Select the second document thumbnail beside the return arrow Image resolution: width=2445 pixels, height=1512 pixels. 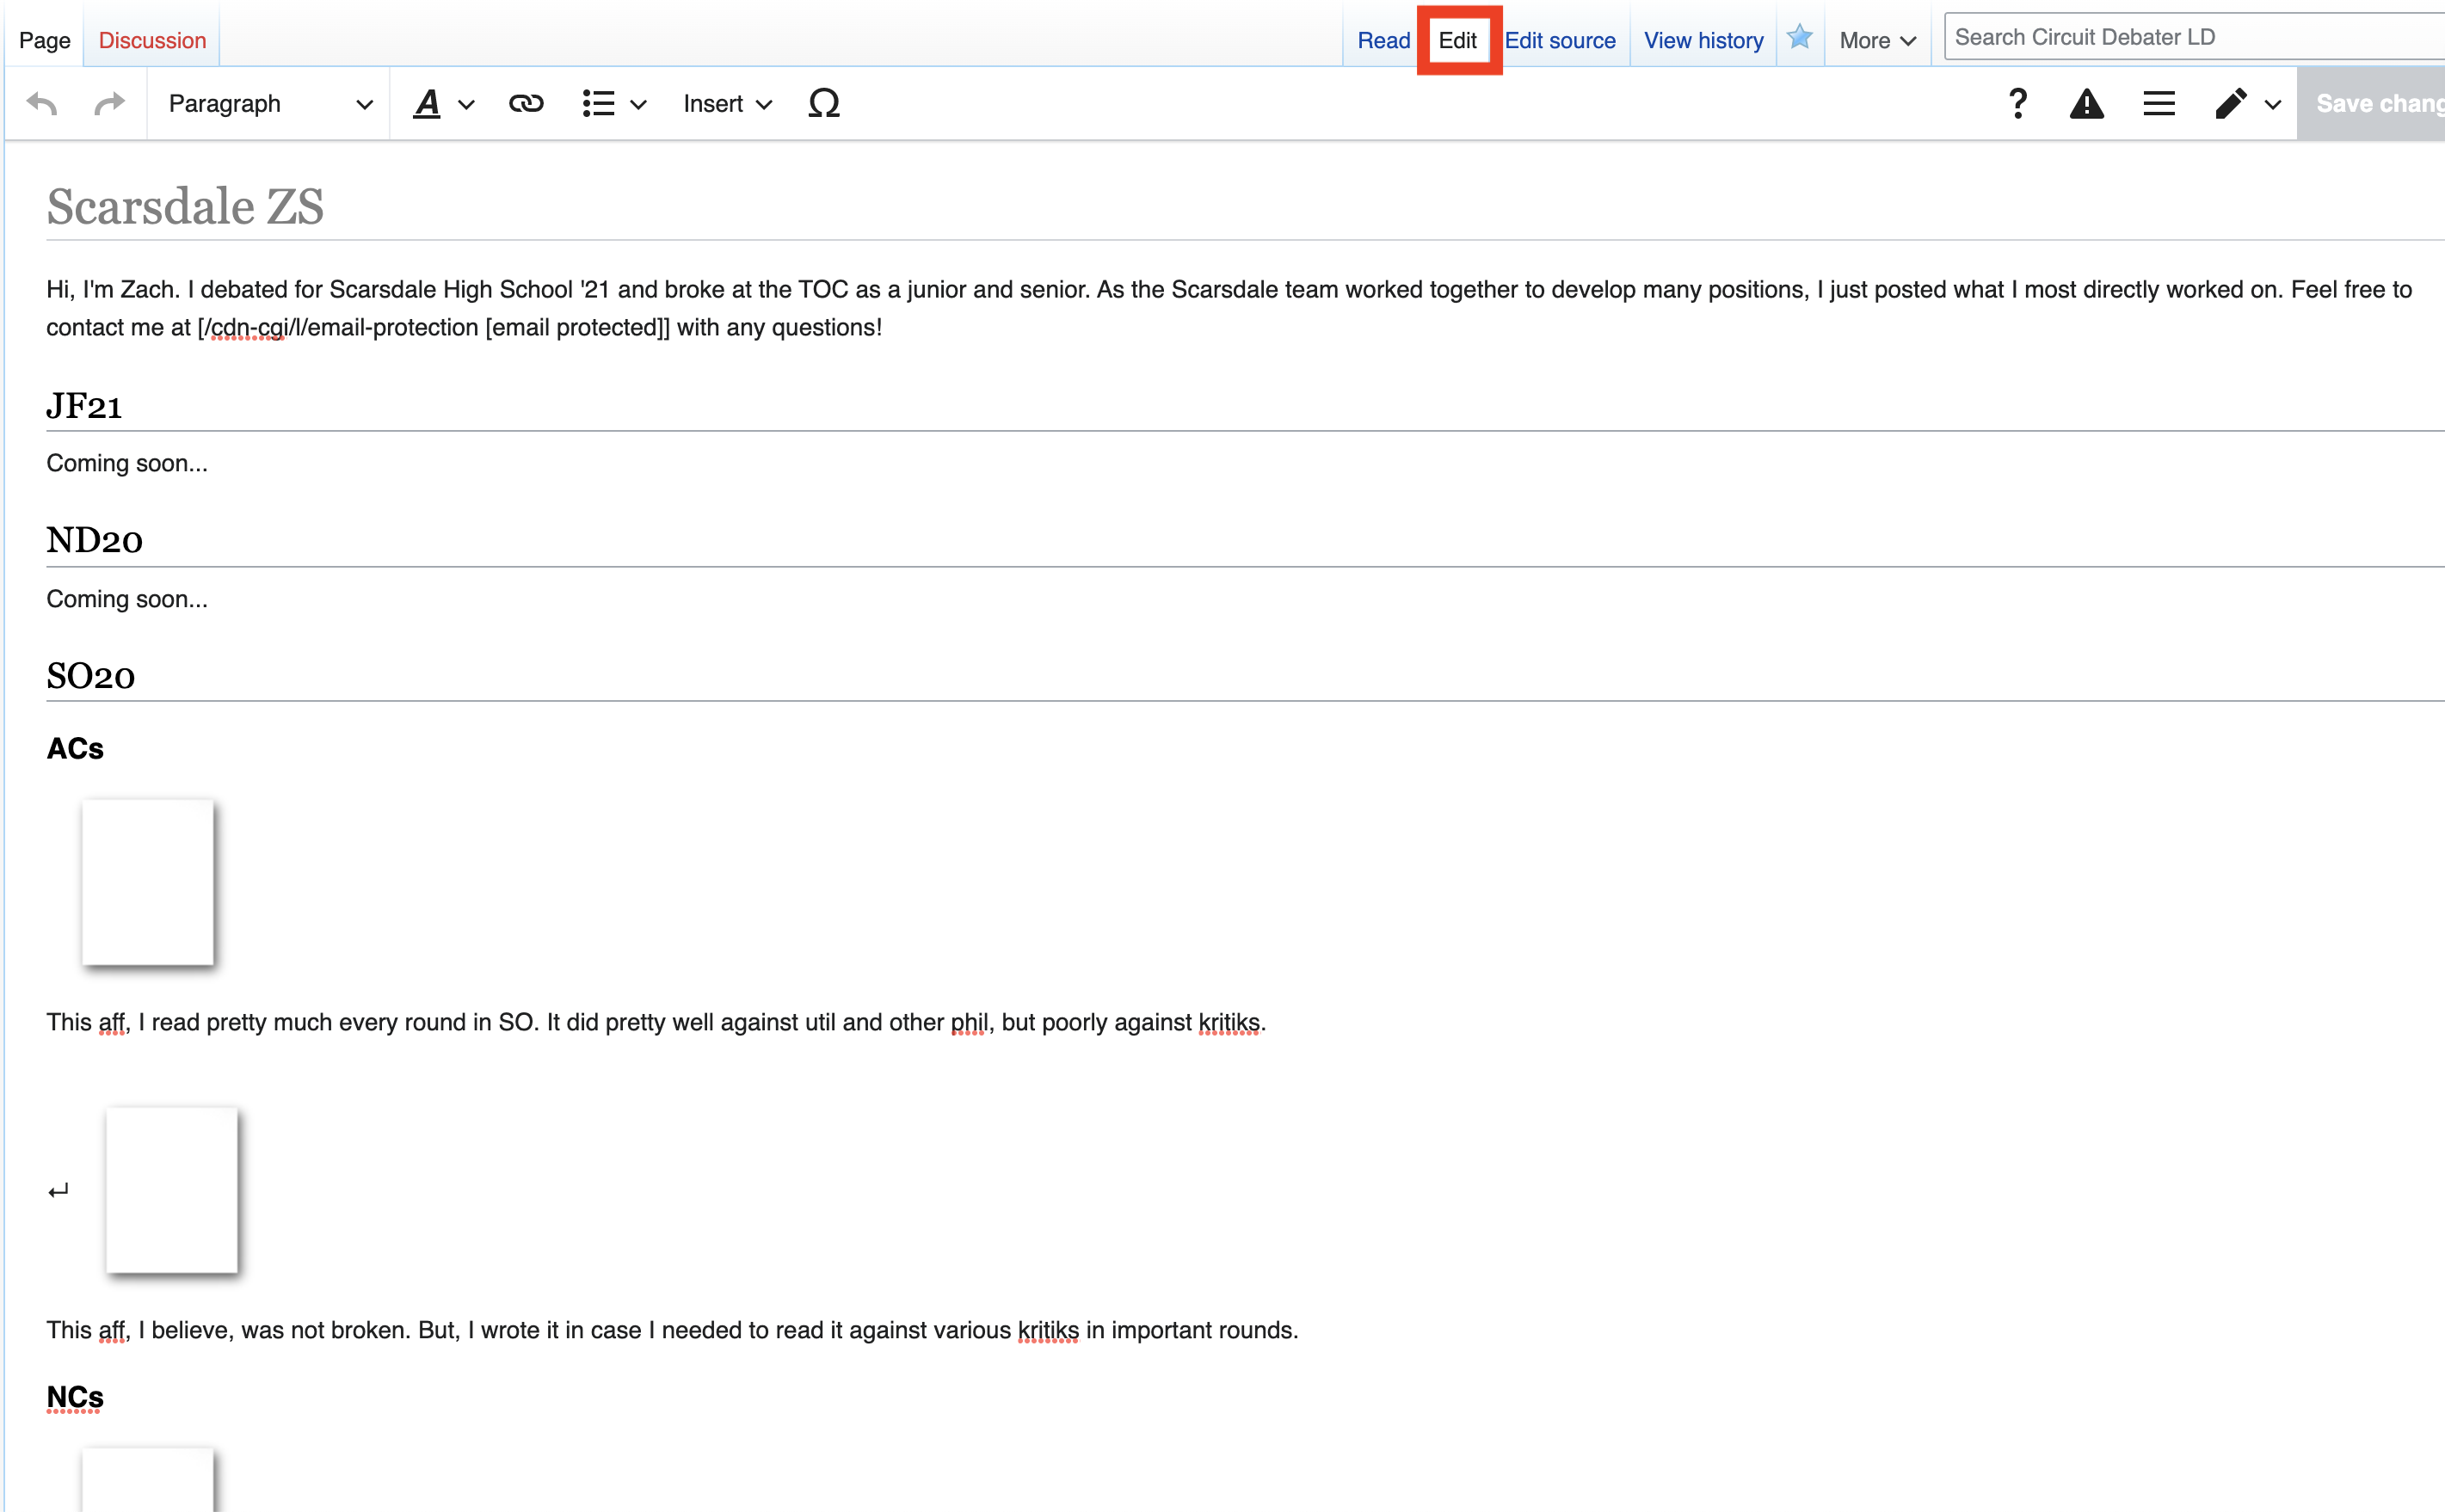(172, 1189)
